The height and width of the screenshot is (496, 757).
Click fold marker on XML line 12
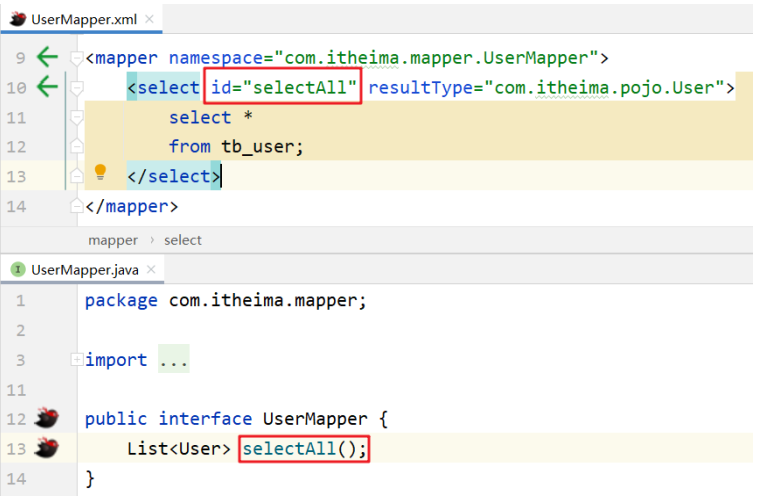point(76,145)
